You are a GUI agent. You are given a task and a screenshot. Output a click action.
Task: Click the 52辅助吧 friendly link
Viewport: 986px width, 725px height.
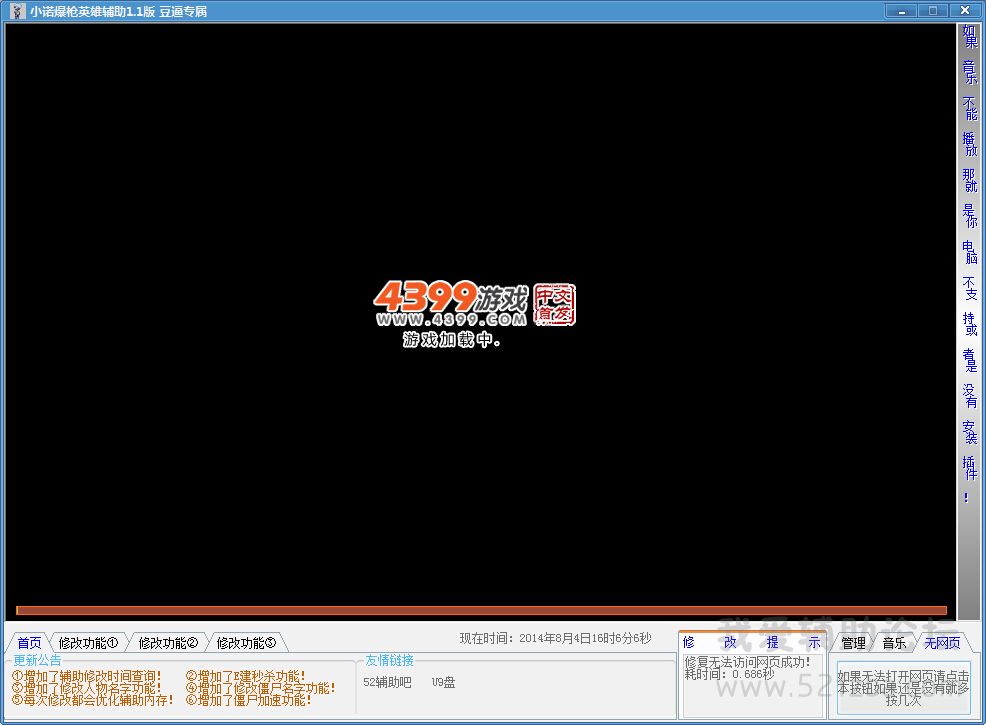(387, 682)
